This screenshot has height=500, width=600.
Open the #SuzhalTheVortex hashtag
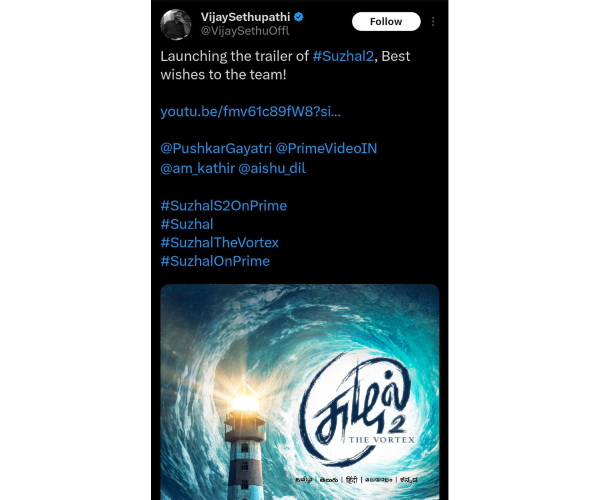tap(220, 243)
